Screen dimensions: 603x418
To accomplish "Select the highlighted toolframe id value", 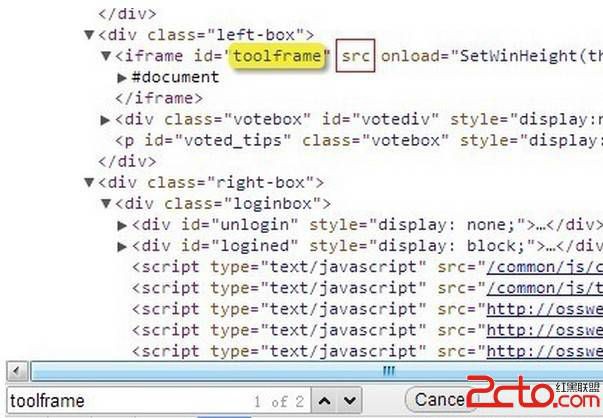I will 277,56.
